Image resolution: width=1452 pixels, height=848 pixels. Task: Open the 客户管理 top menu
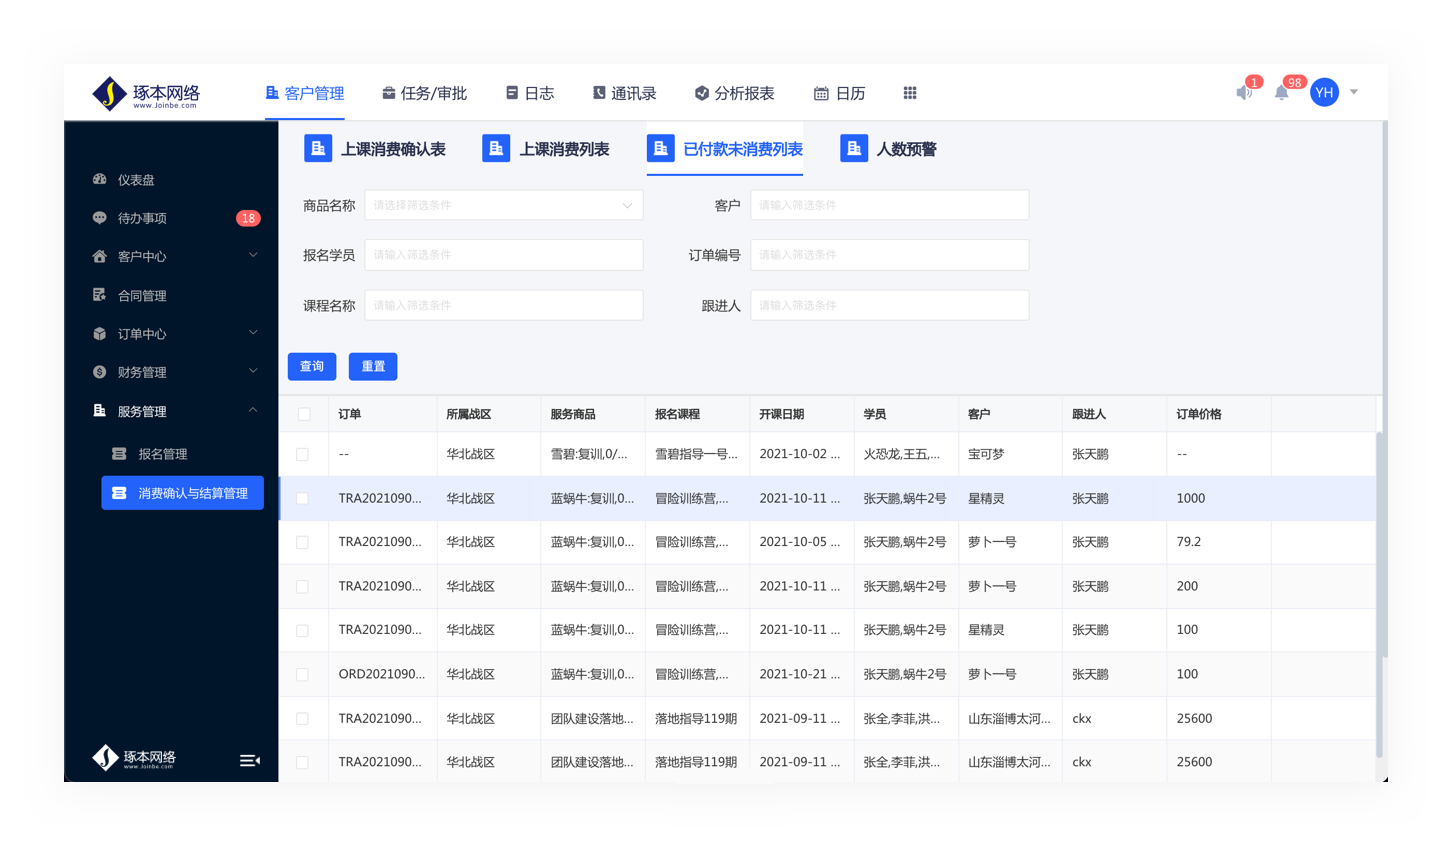point(305,93)
